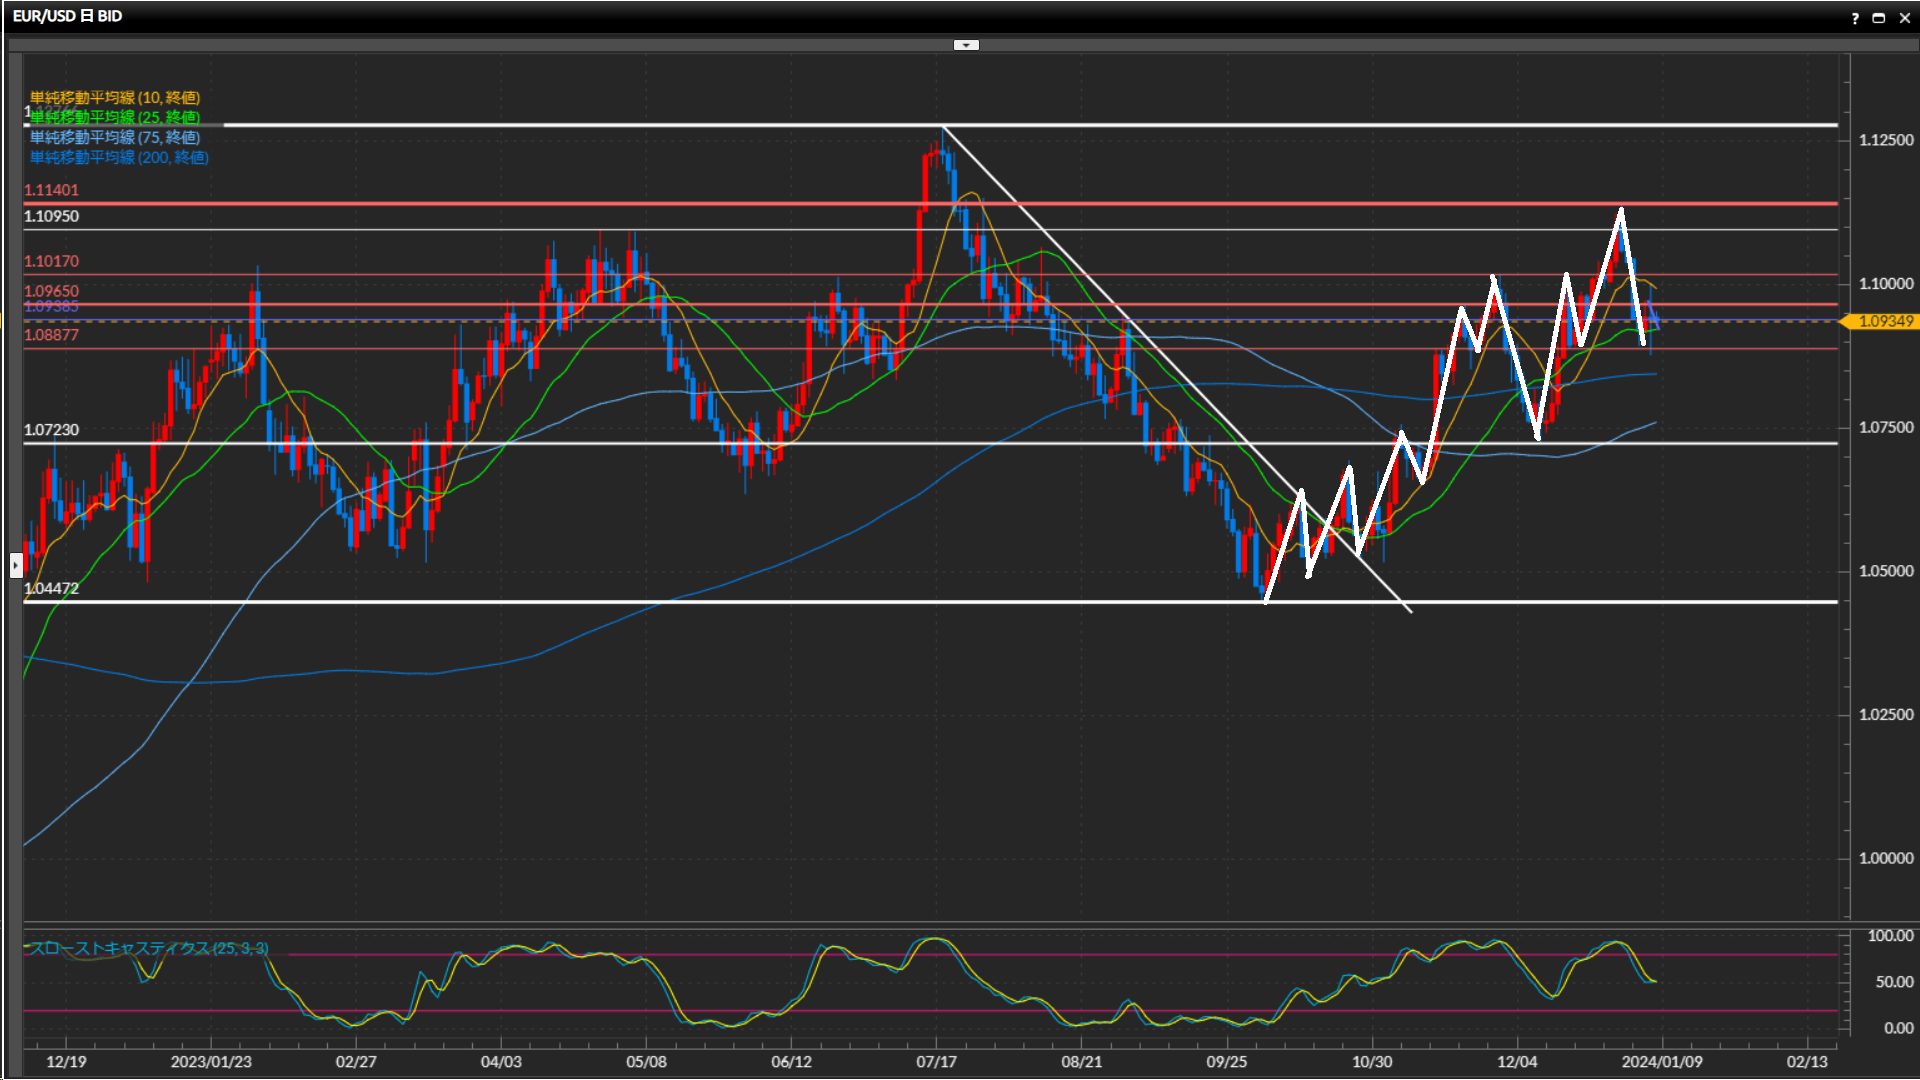Click the 2024/01/09 date on time axis
Screen dimensions: 1920x1080
coord(1661,1061)
